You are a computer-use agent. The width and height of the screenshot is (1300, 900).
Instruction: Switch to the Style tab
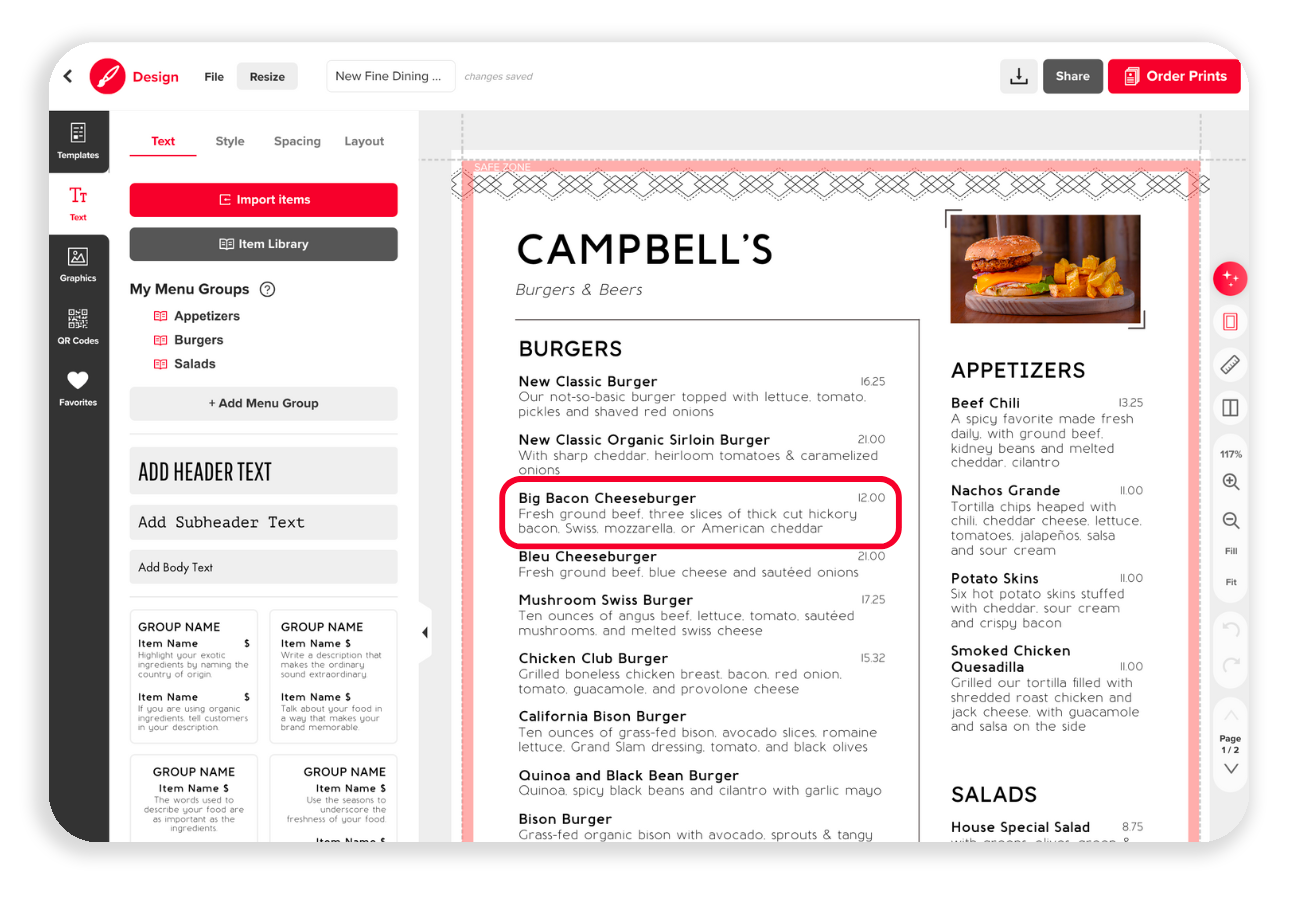(230, 141)
